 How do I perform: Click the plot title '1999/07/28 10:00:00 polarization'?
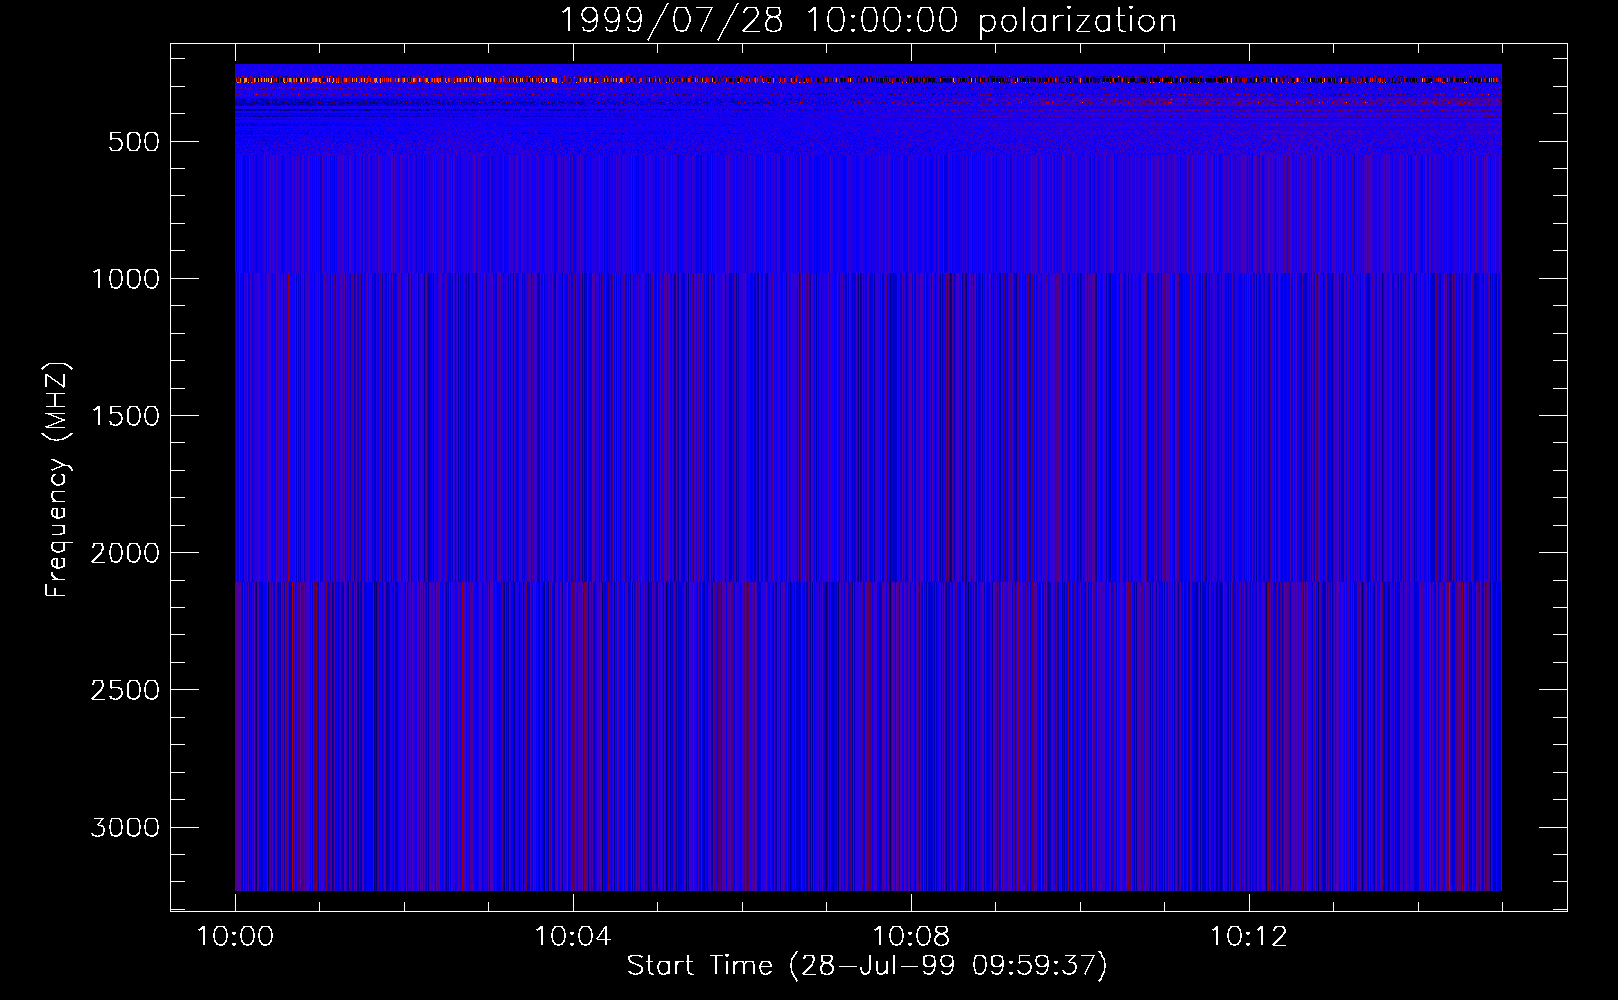[x=867, y=21]
